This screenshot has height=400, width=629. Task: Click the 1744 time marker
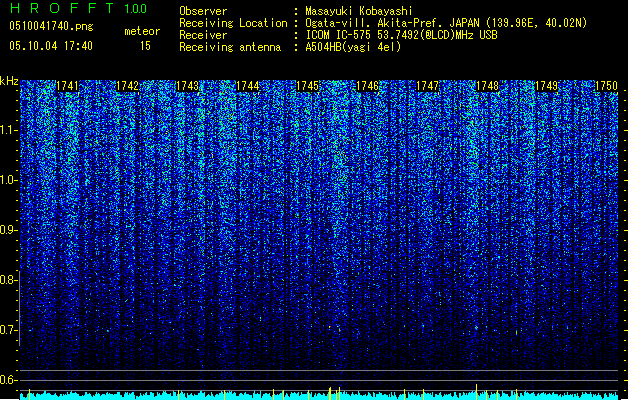(x=248, y=86)
